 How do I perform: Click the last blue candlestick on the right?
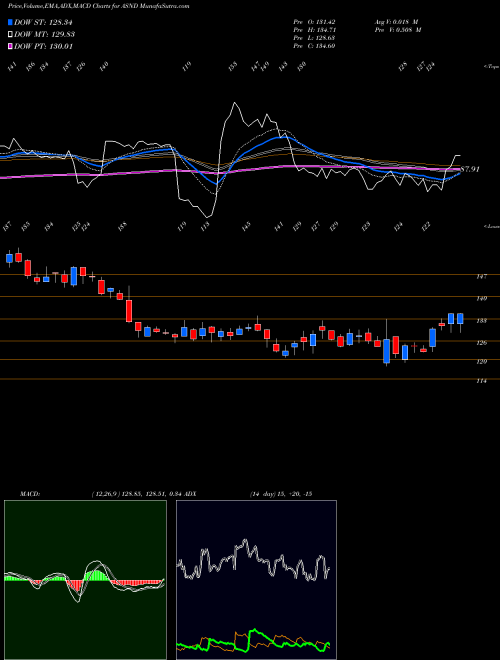coord(460,318)
